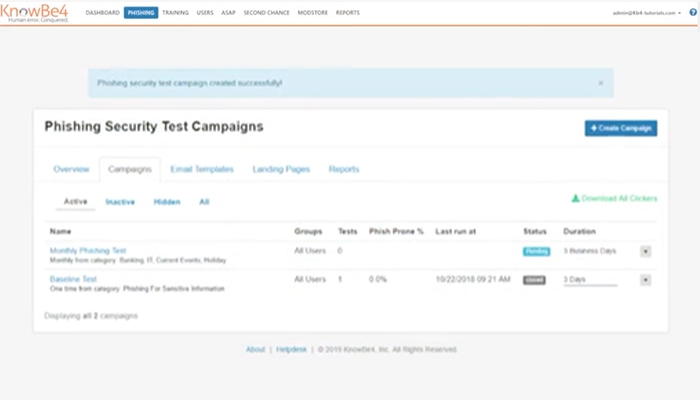700x400 pixels.
Task: Switch to the Email Templates tab
Action: point(202,169)
